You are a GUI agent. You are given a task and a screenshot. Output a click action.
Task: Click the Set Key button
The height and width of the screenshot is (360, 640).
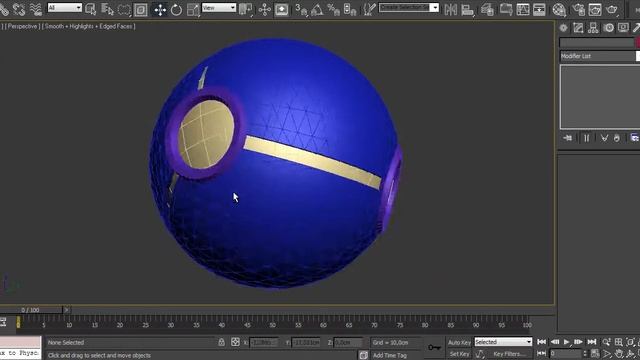click(459, 354)
